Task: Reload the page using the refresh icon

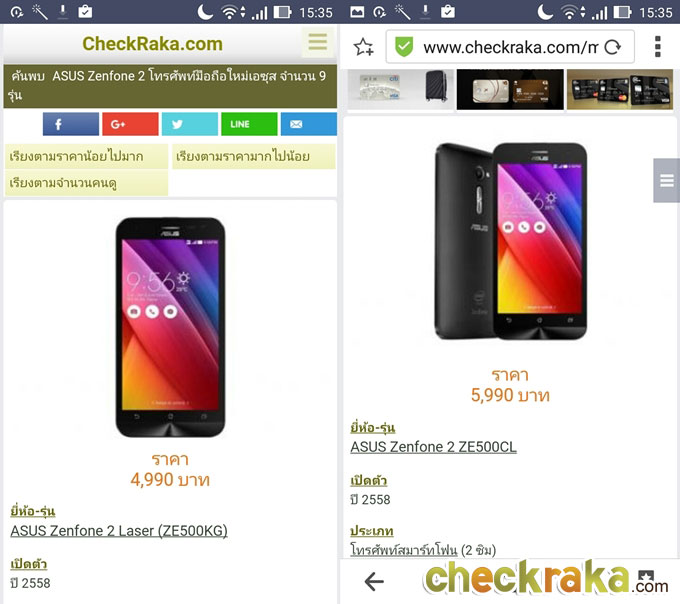Action: click(612, 47)
